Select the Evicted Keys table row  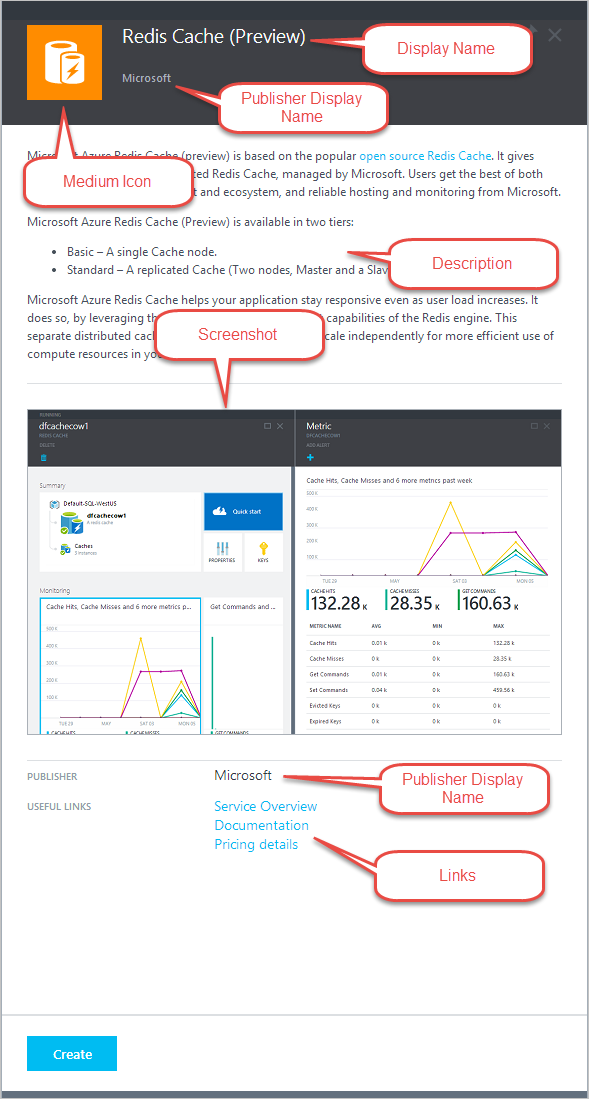428,705
